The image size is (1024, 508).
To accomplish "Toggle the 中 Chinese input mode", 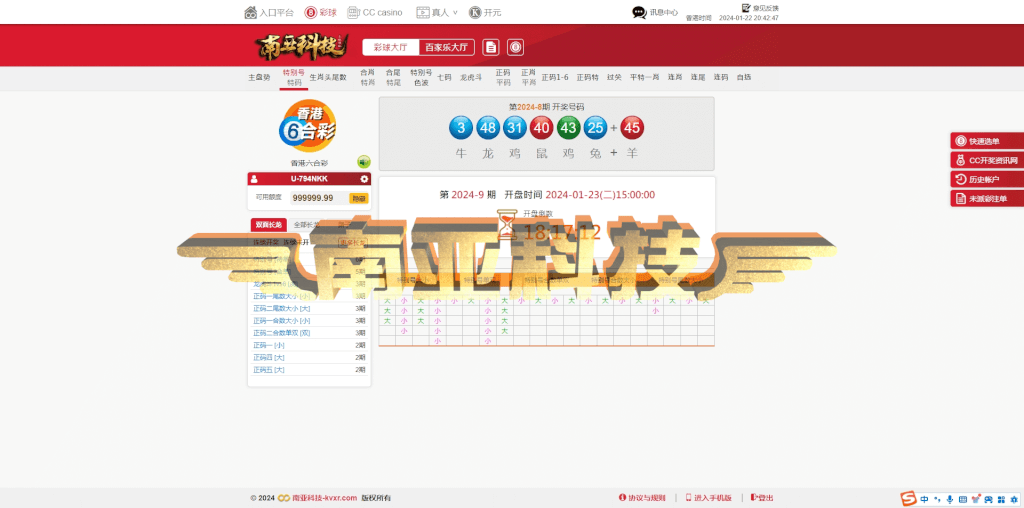I will 925,499.
